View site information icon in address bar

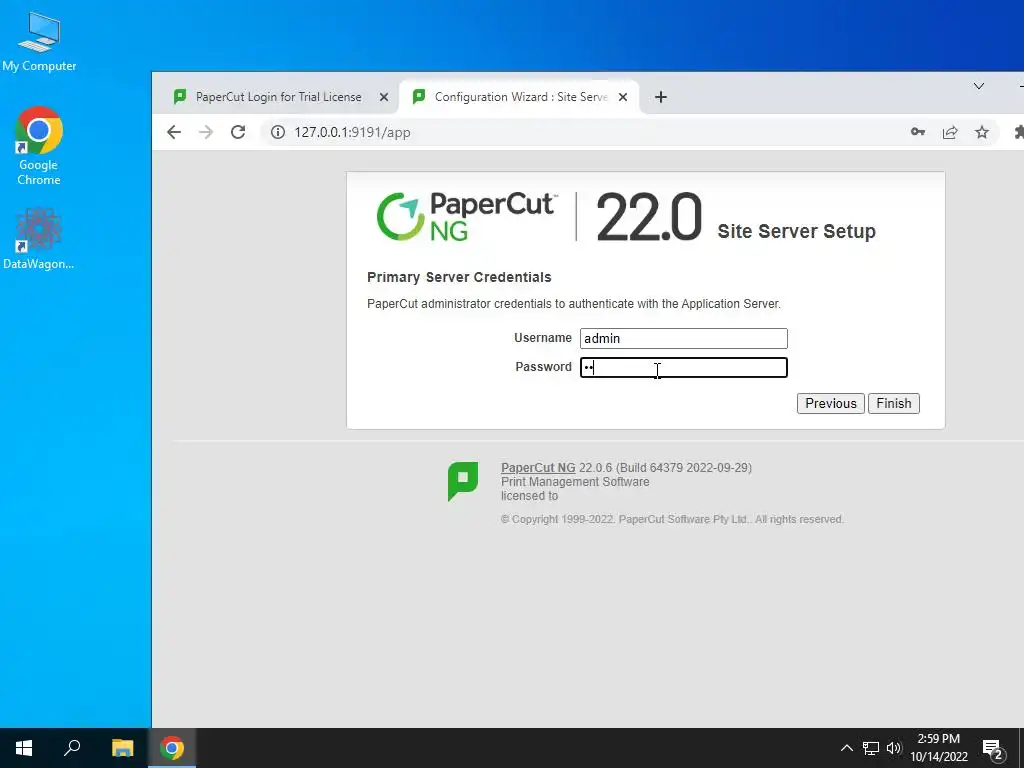point(278,133)
